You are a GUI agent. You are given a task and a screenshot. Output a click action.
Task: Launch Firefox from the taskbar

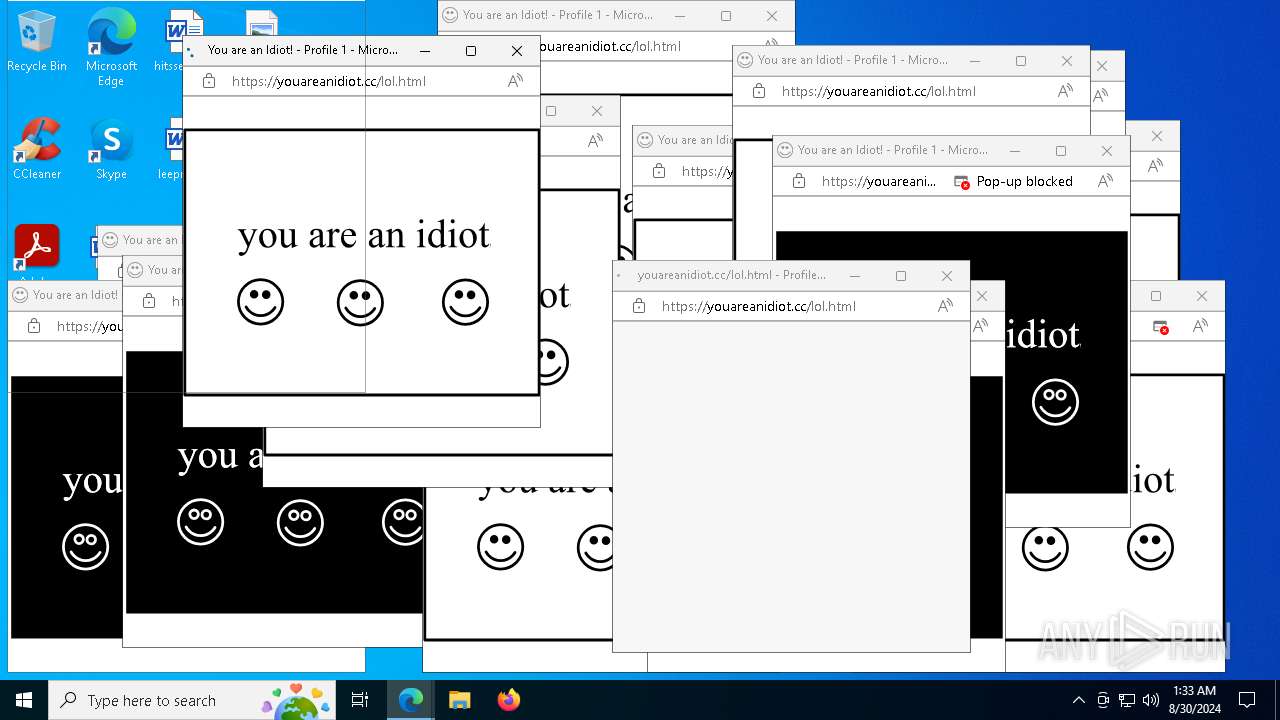[508, 700]
